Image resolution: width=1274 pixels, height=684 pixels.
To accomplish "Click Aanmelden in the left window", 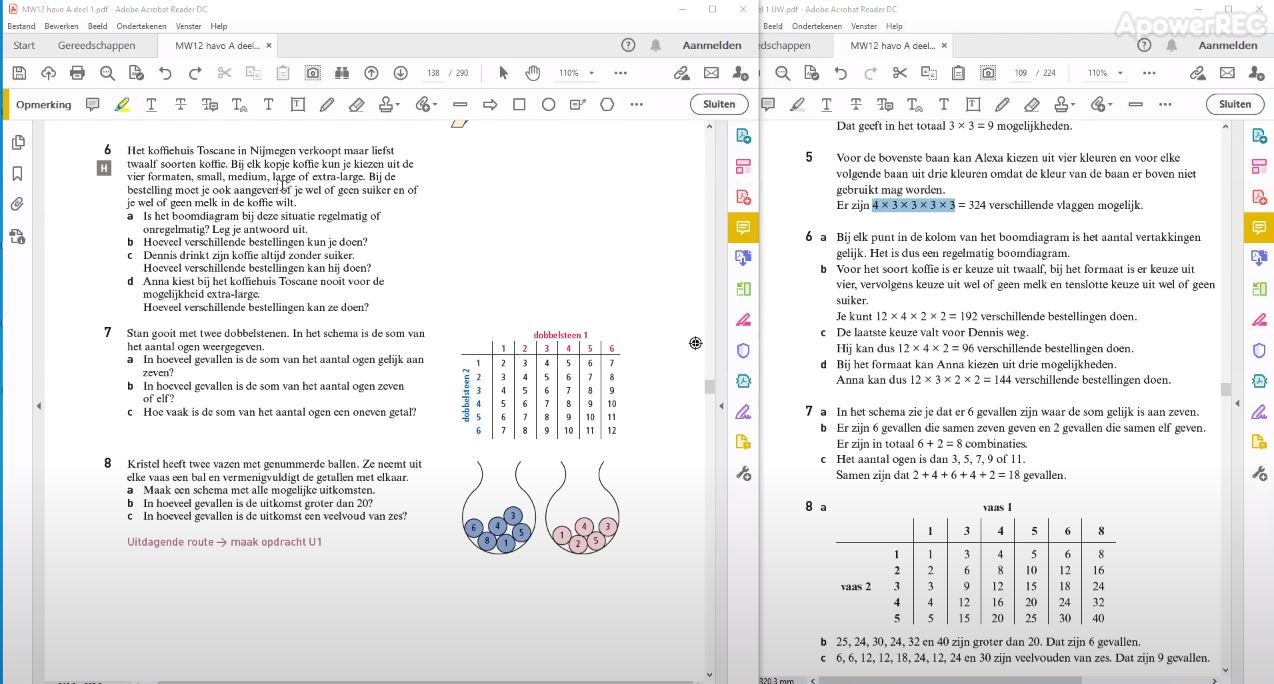I will point(712,45).
